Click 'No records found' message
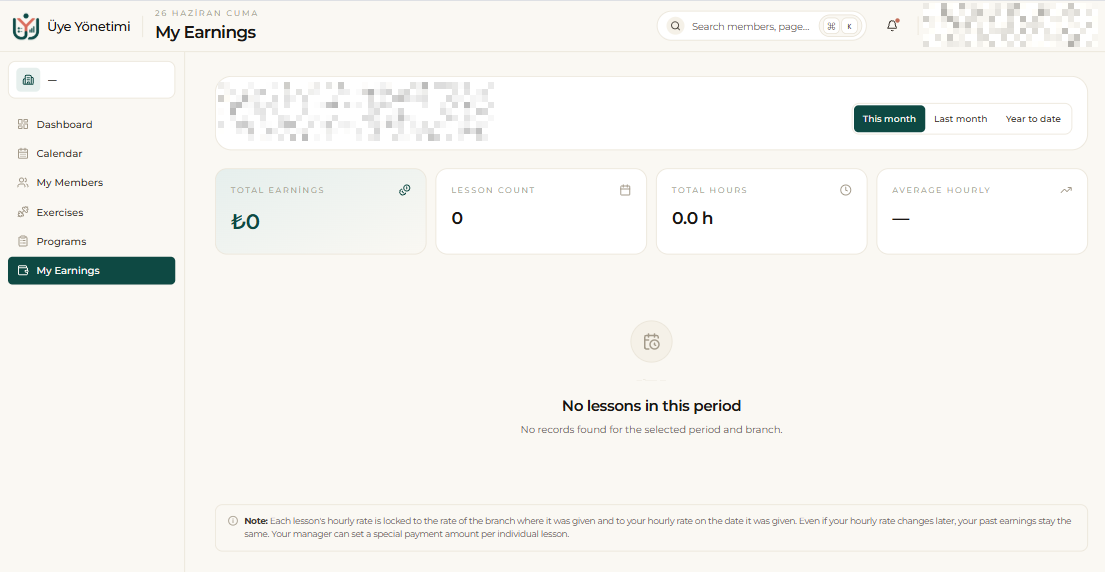Viewport: 1105px width, 572px height. [x=651, y=430]
